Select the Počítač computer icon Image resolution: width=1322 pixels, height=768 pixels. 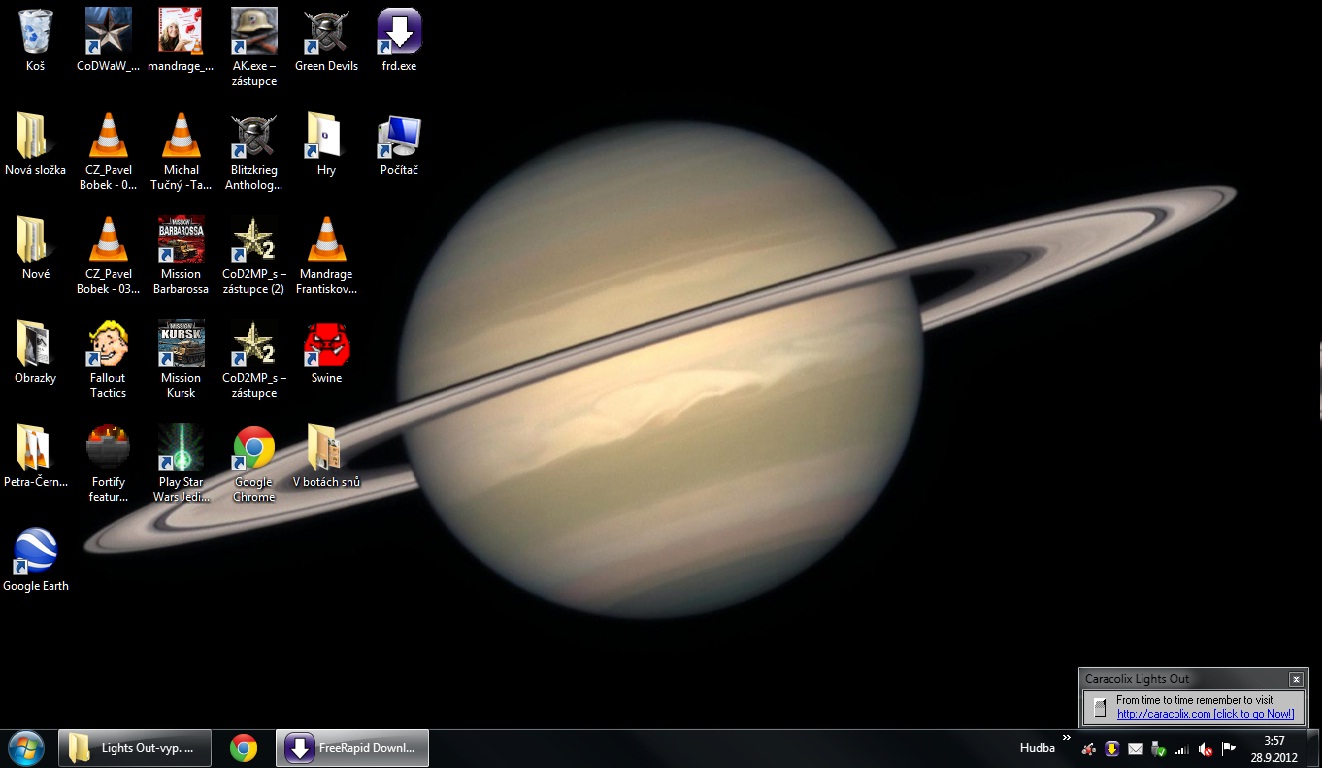coord(399,136)
